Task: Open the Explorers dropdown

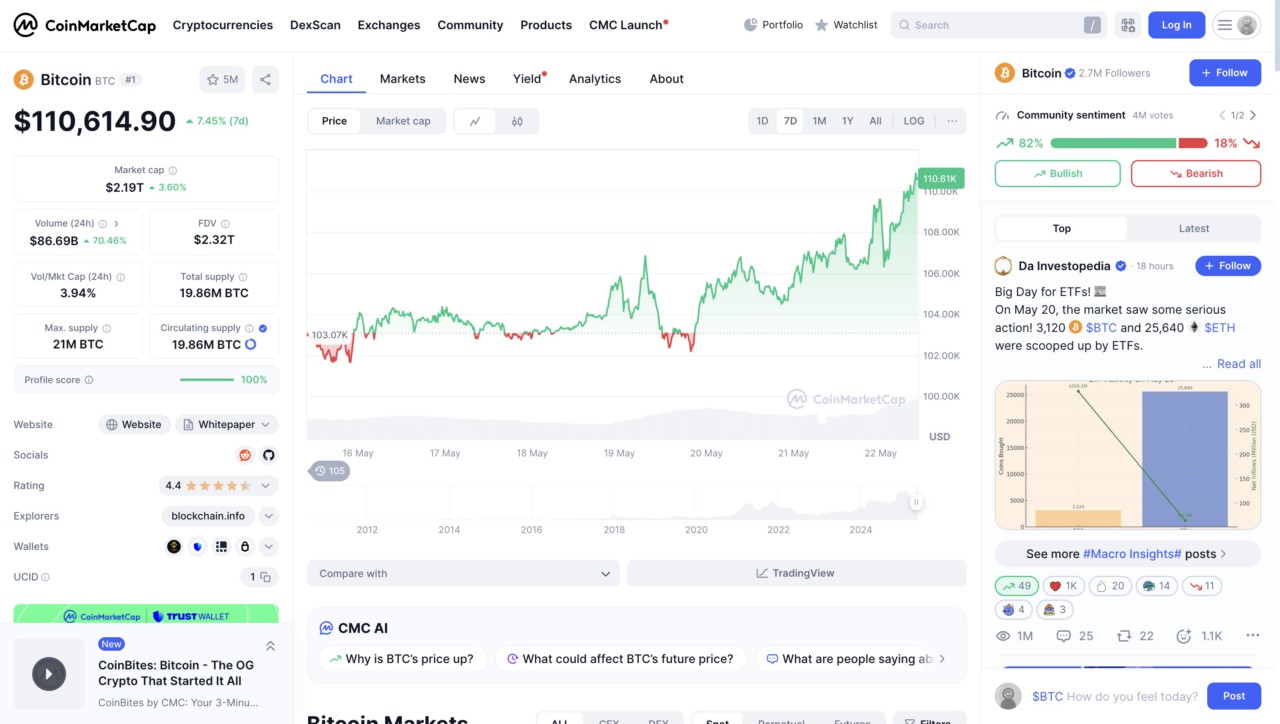Action: pos(268,515)
